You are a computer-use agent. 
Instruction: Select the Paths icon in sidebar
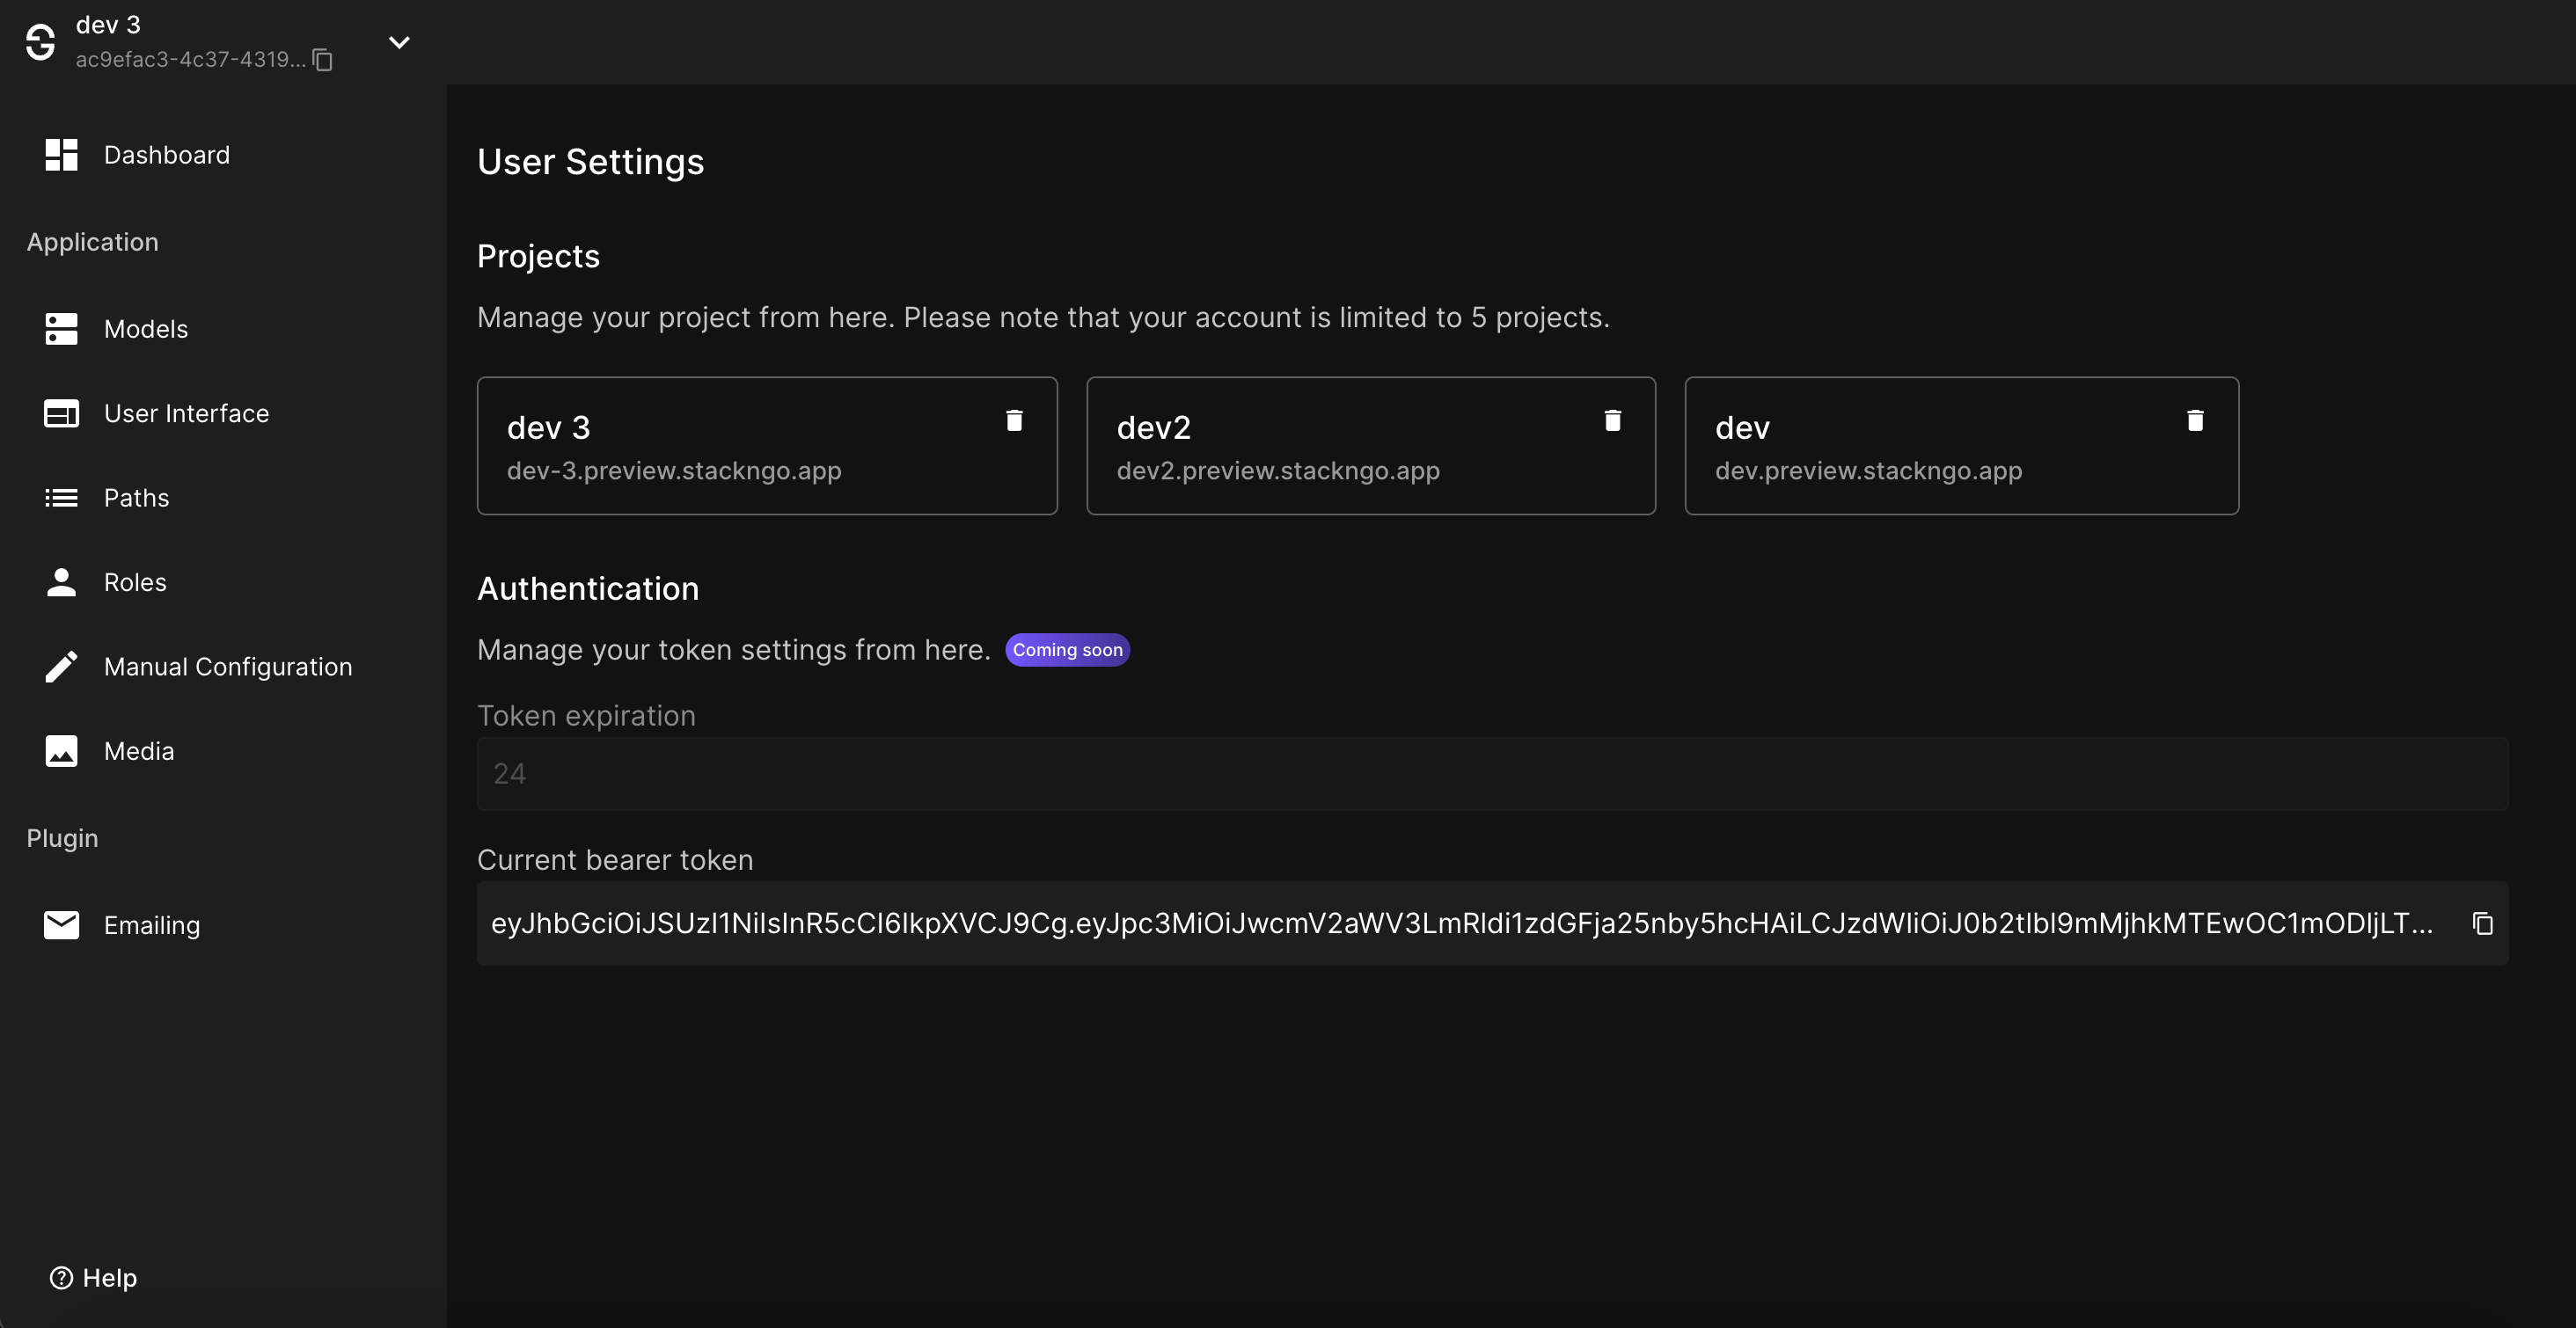click(61, 497)
